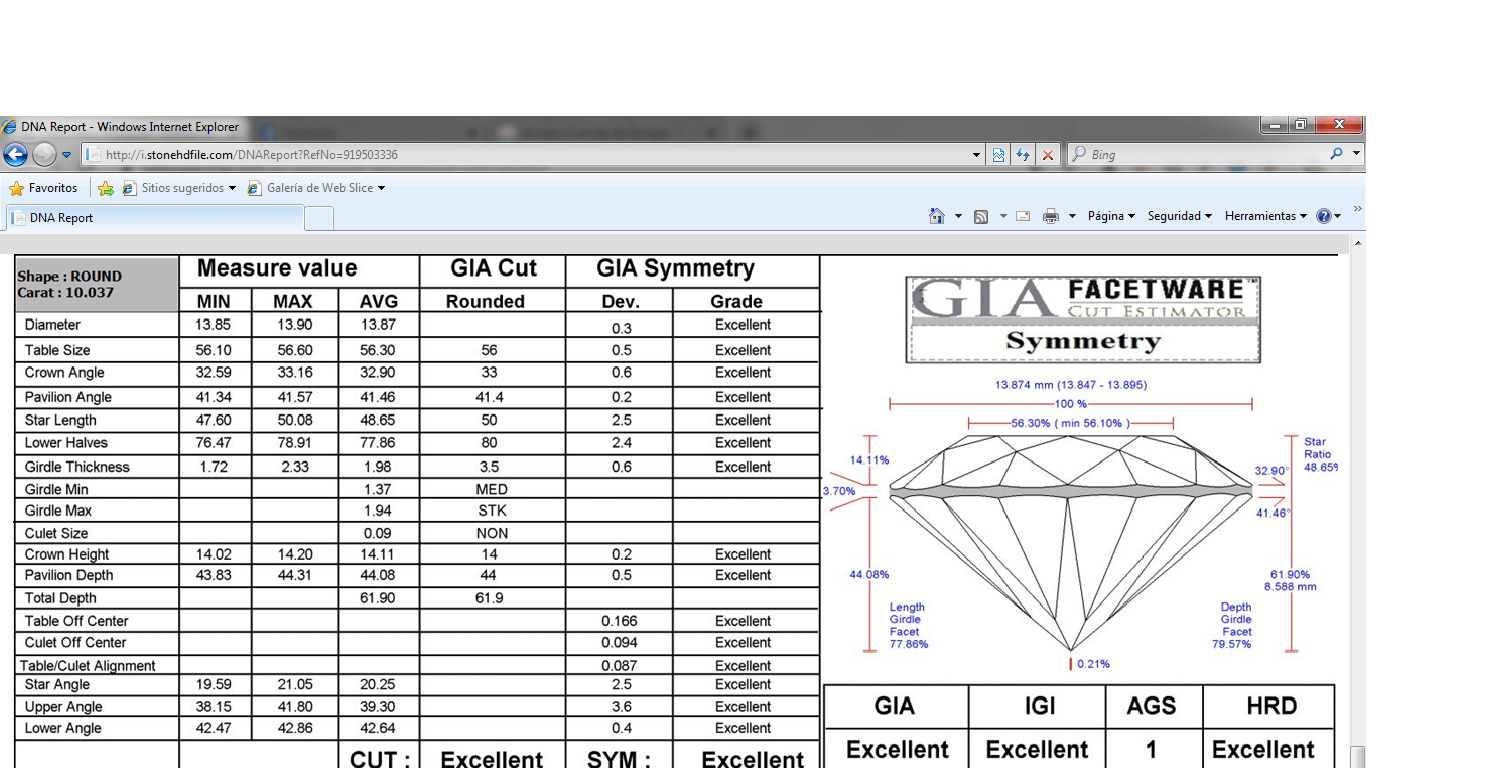Screen dimensions: 1504x768
Task: Go to Home page icon
Action: (937, 216)
